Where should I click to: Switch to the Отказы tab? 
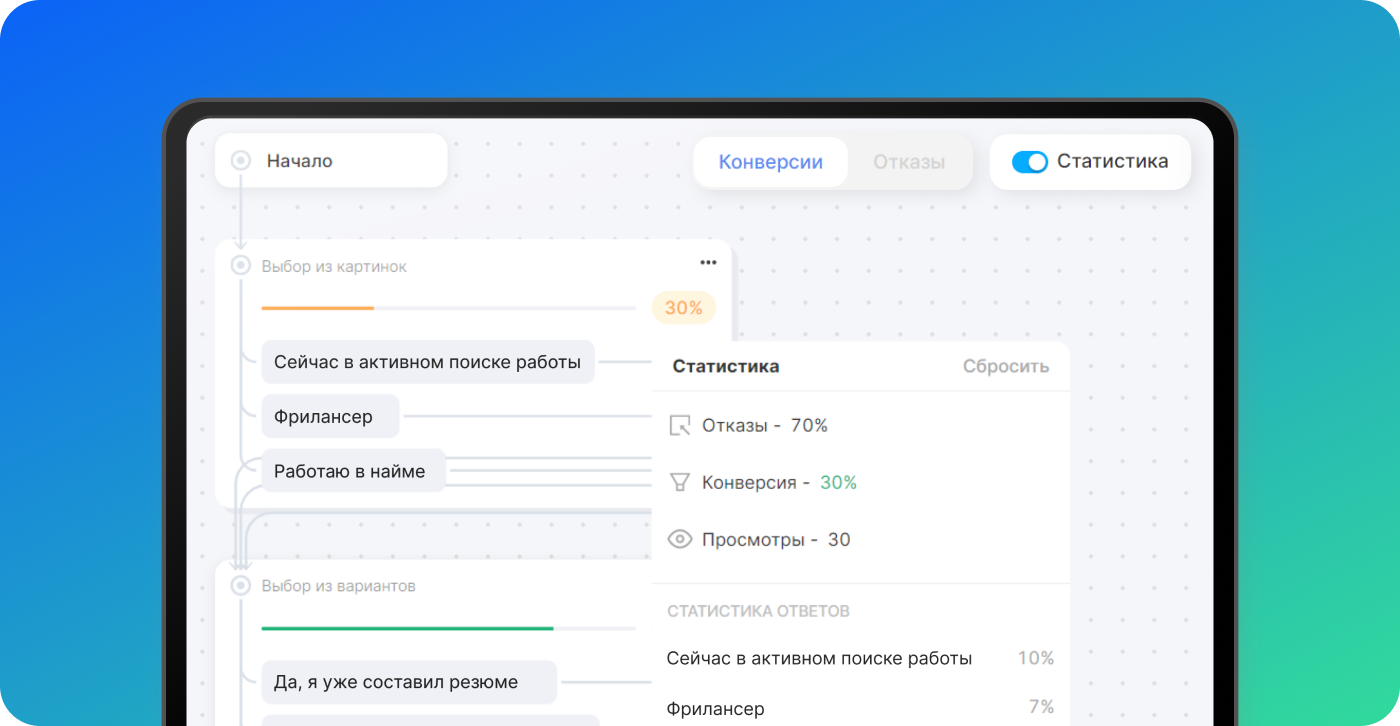click(909, 162)
